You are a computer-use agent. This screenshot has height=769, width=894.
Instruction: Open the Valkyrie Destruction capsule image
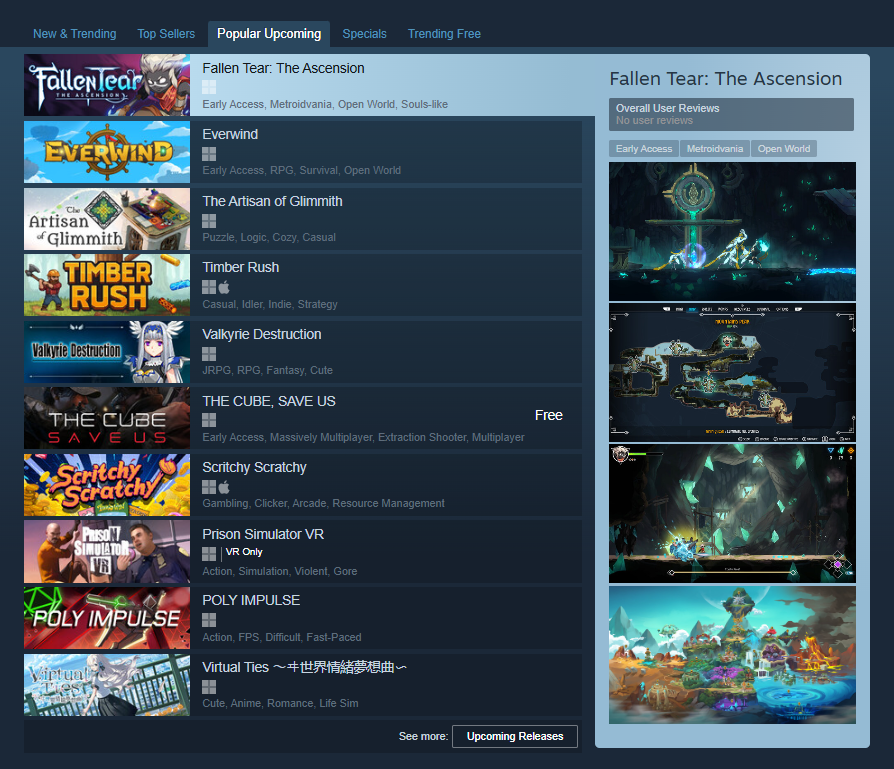107,352
